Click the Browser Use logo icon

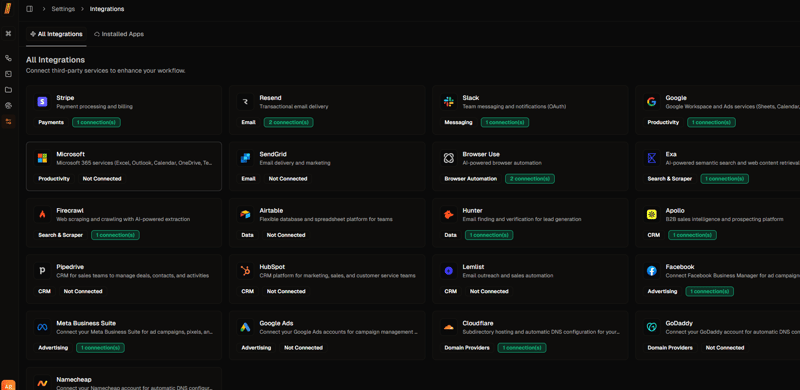point(448,158)
